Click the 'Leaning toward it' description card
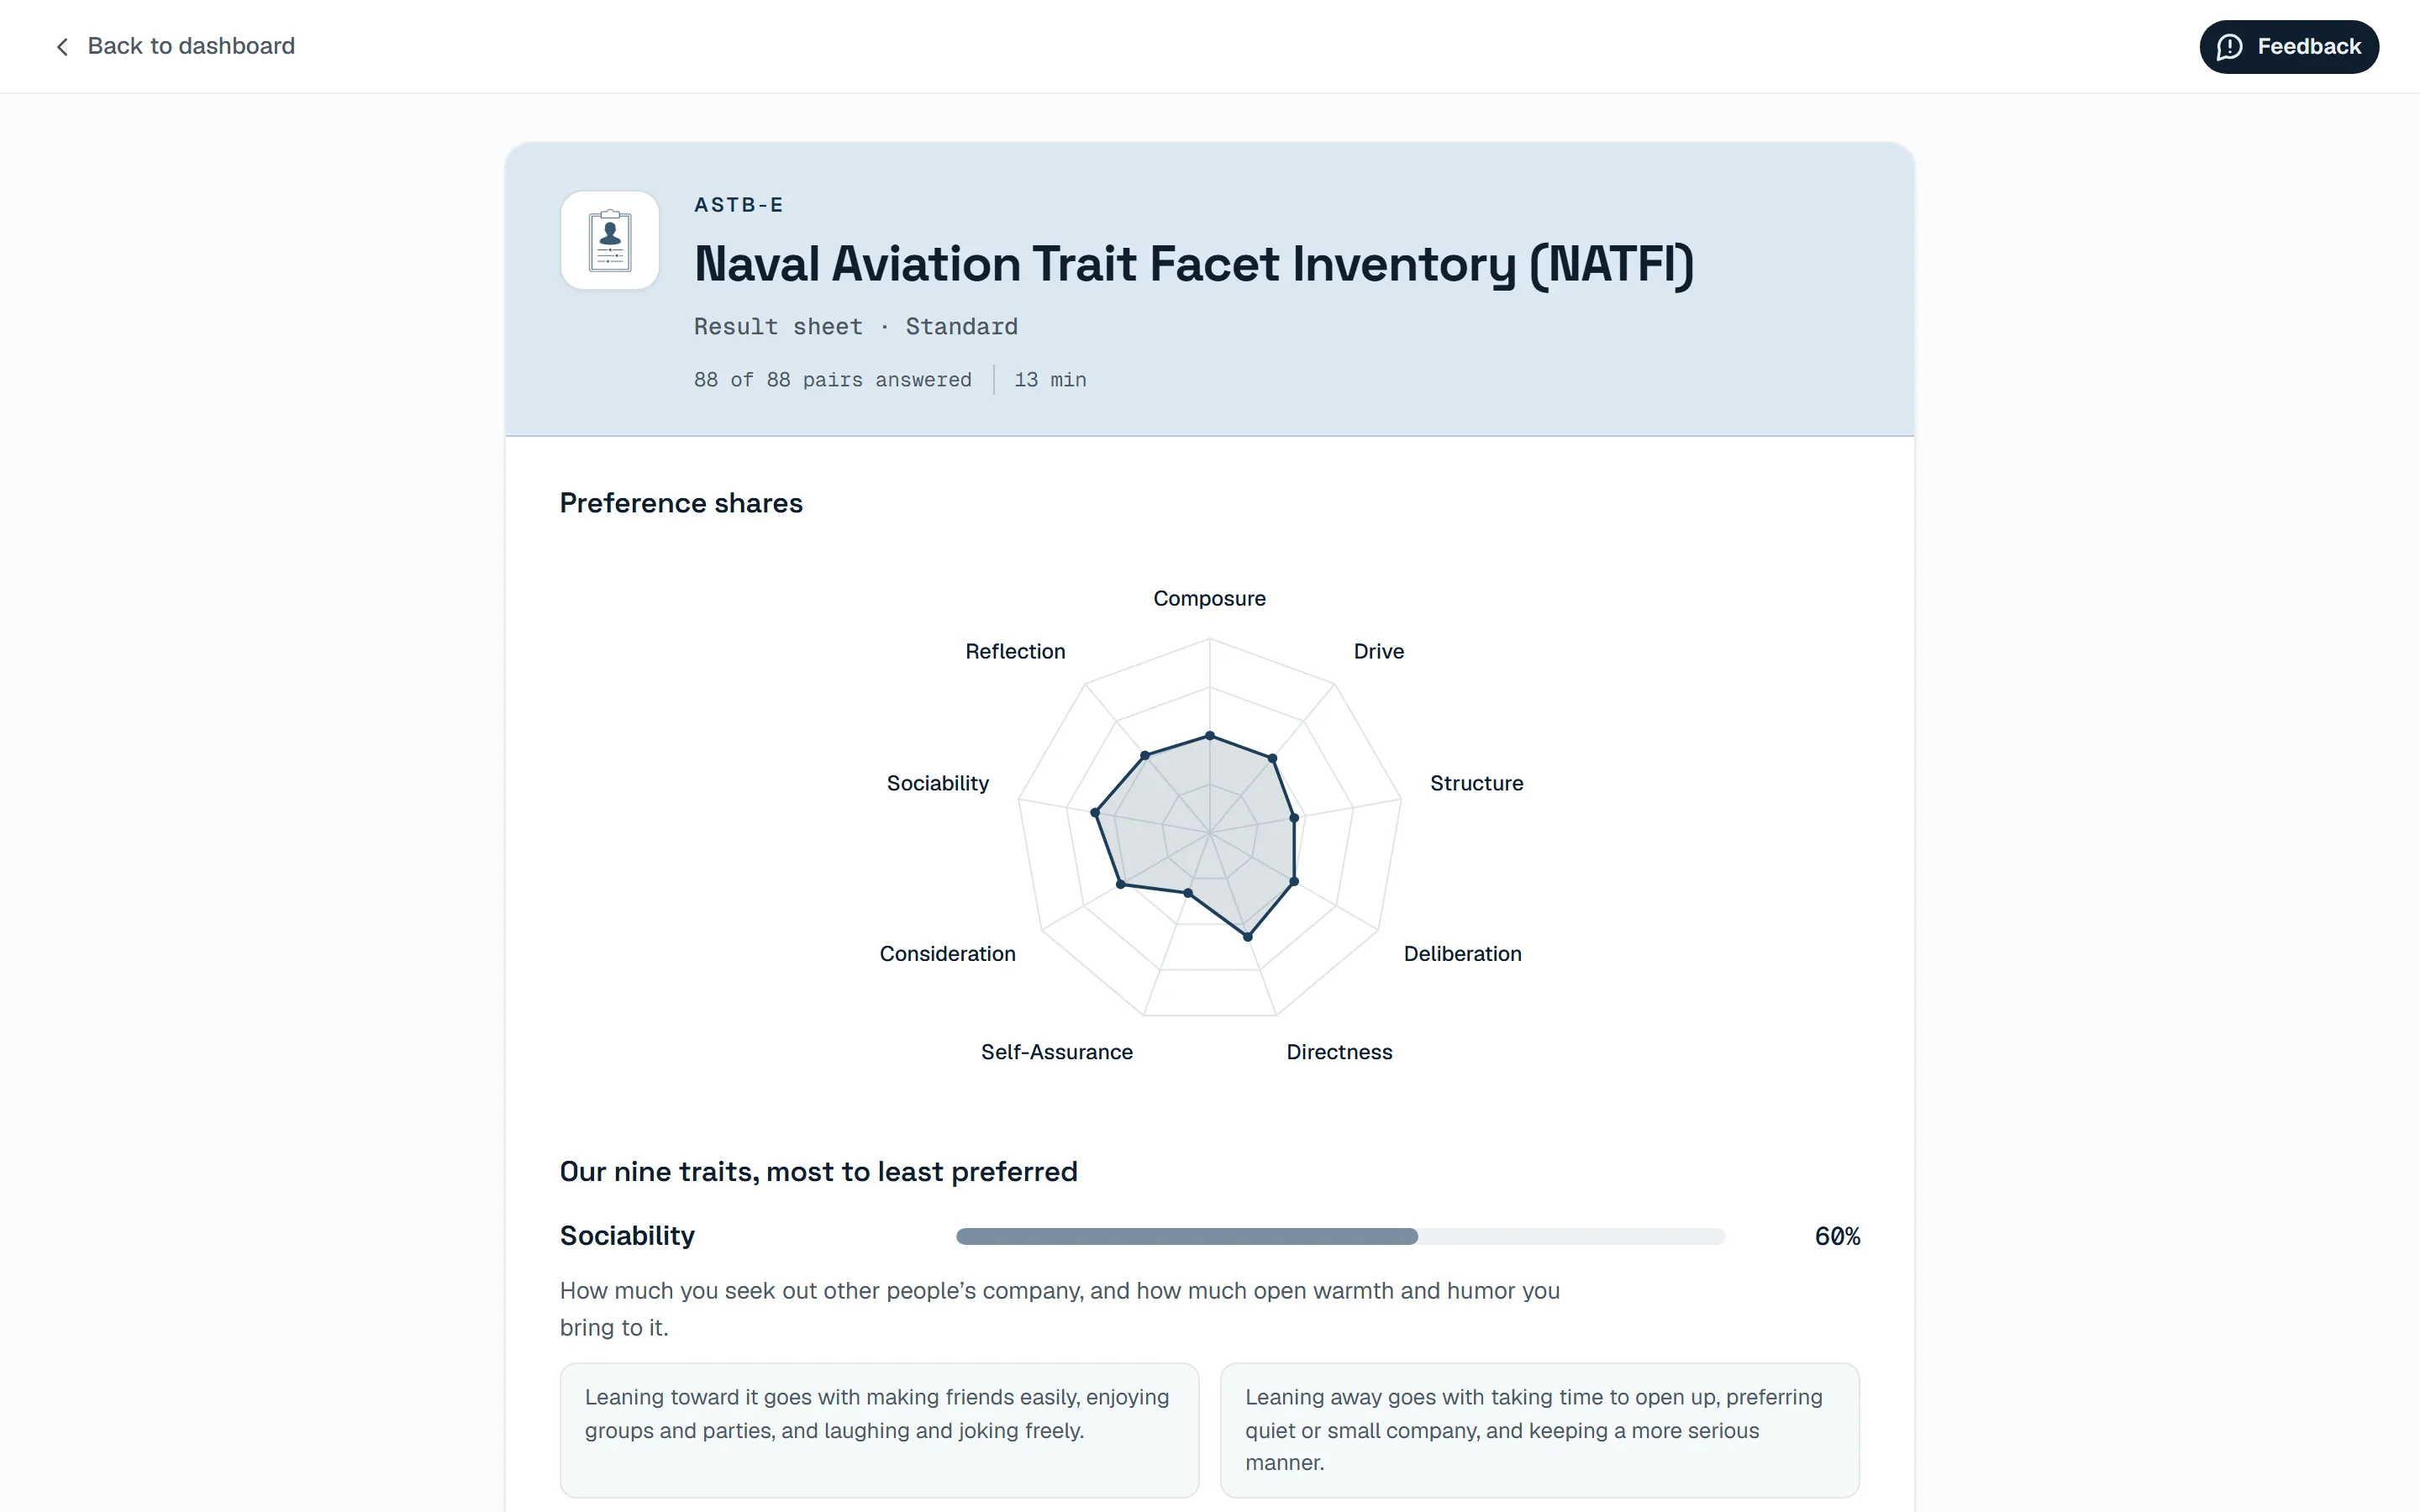Viewport: 2420px width, 1512px height. point(879,1430)
